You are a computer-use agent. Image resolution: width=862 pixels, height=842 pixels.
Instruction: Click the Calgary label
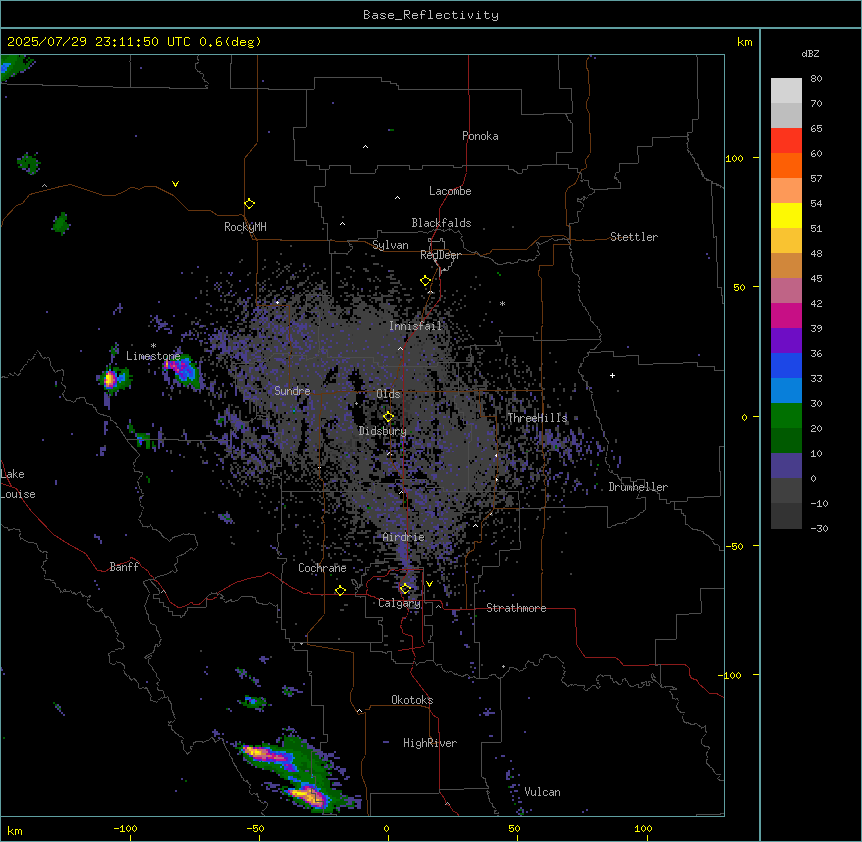coord(399,603)
